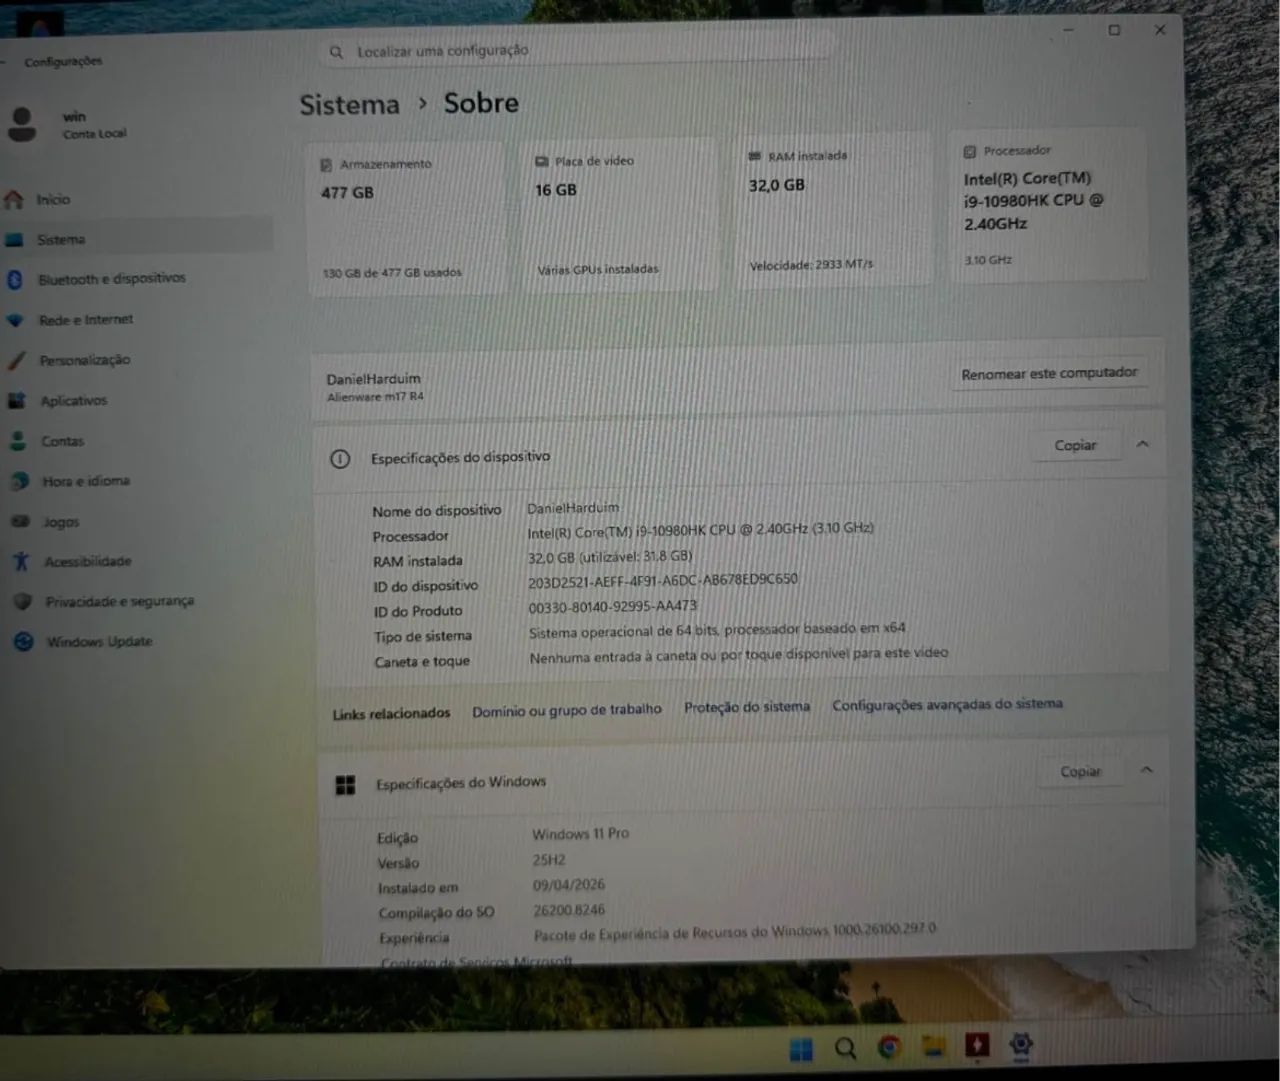Click the Acessibilidade figure icon
The height and width of the screenshot is (1081, 1280).
[21, 562]
